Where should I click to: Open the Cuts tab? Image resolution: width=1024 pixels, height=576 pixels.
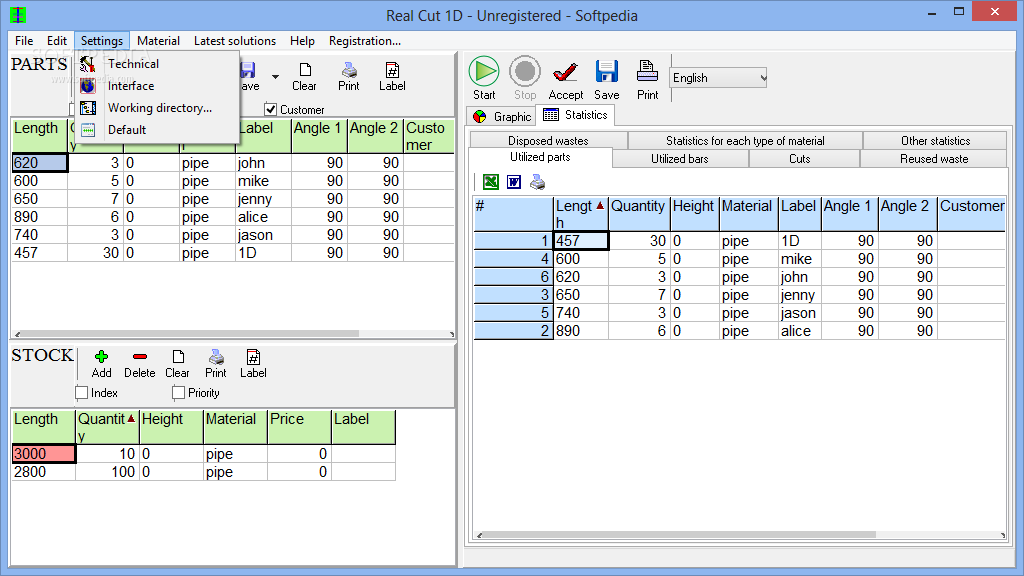coord(799,159)
